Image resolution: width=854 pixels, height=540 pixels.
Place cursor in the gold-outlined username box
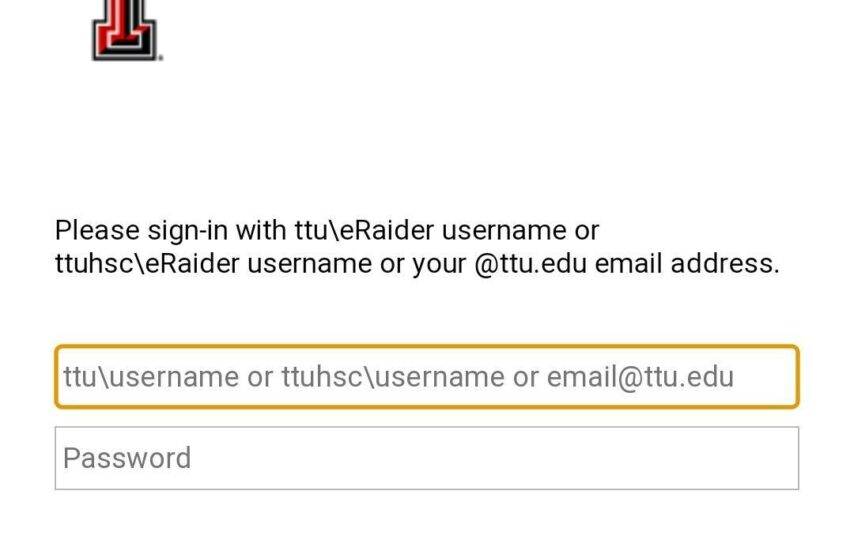(x=427, y=377)
